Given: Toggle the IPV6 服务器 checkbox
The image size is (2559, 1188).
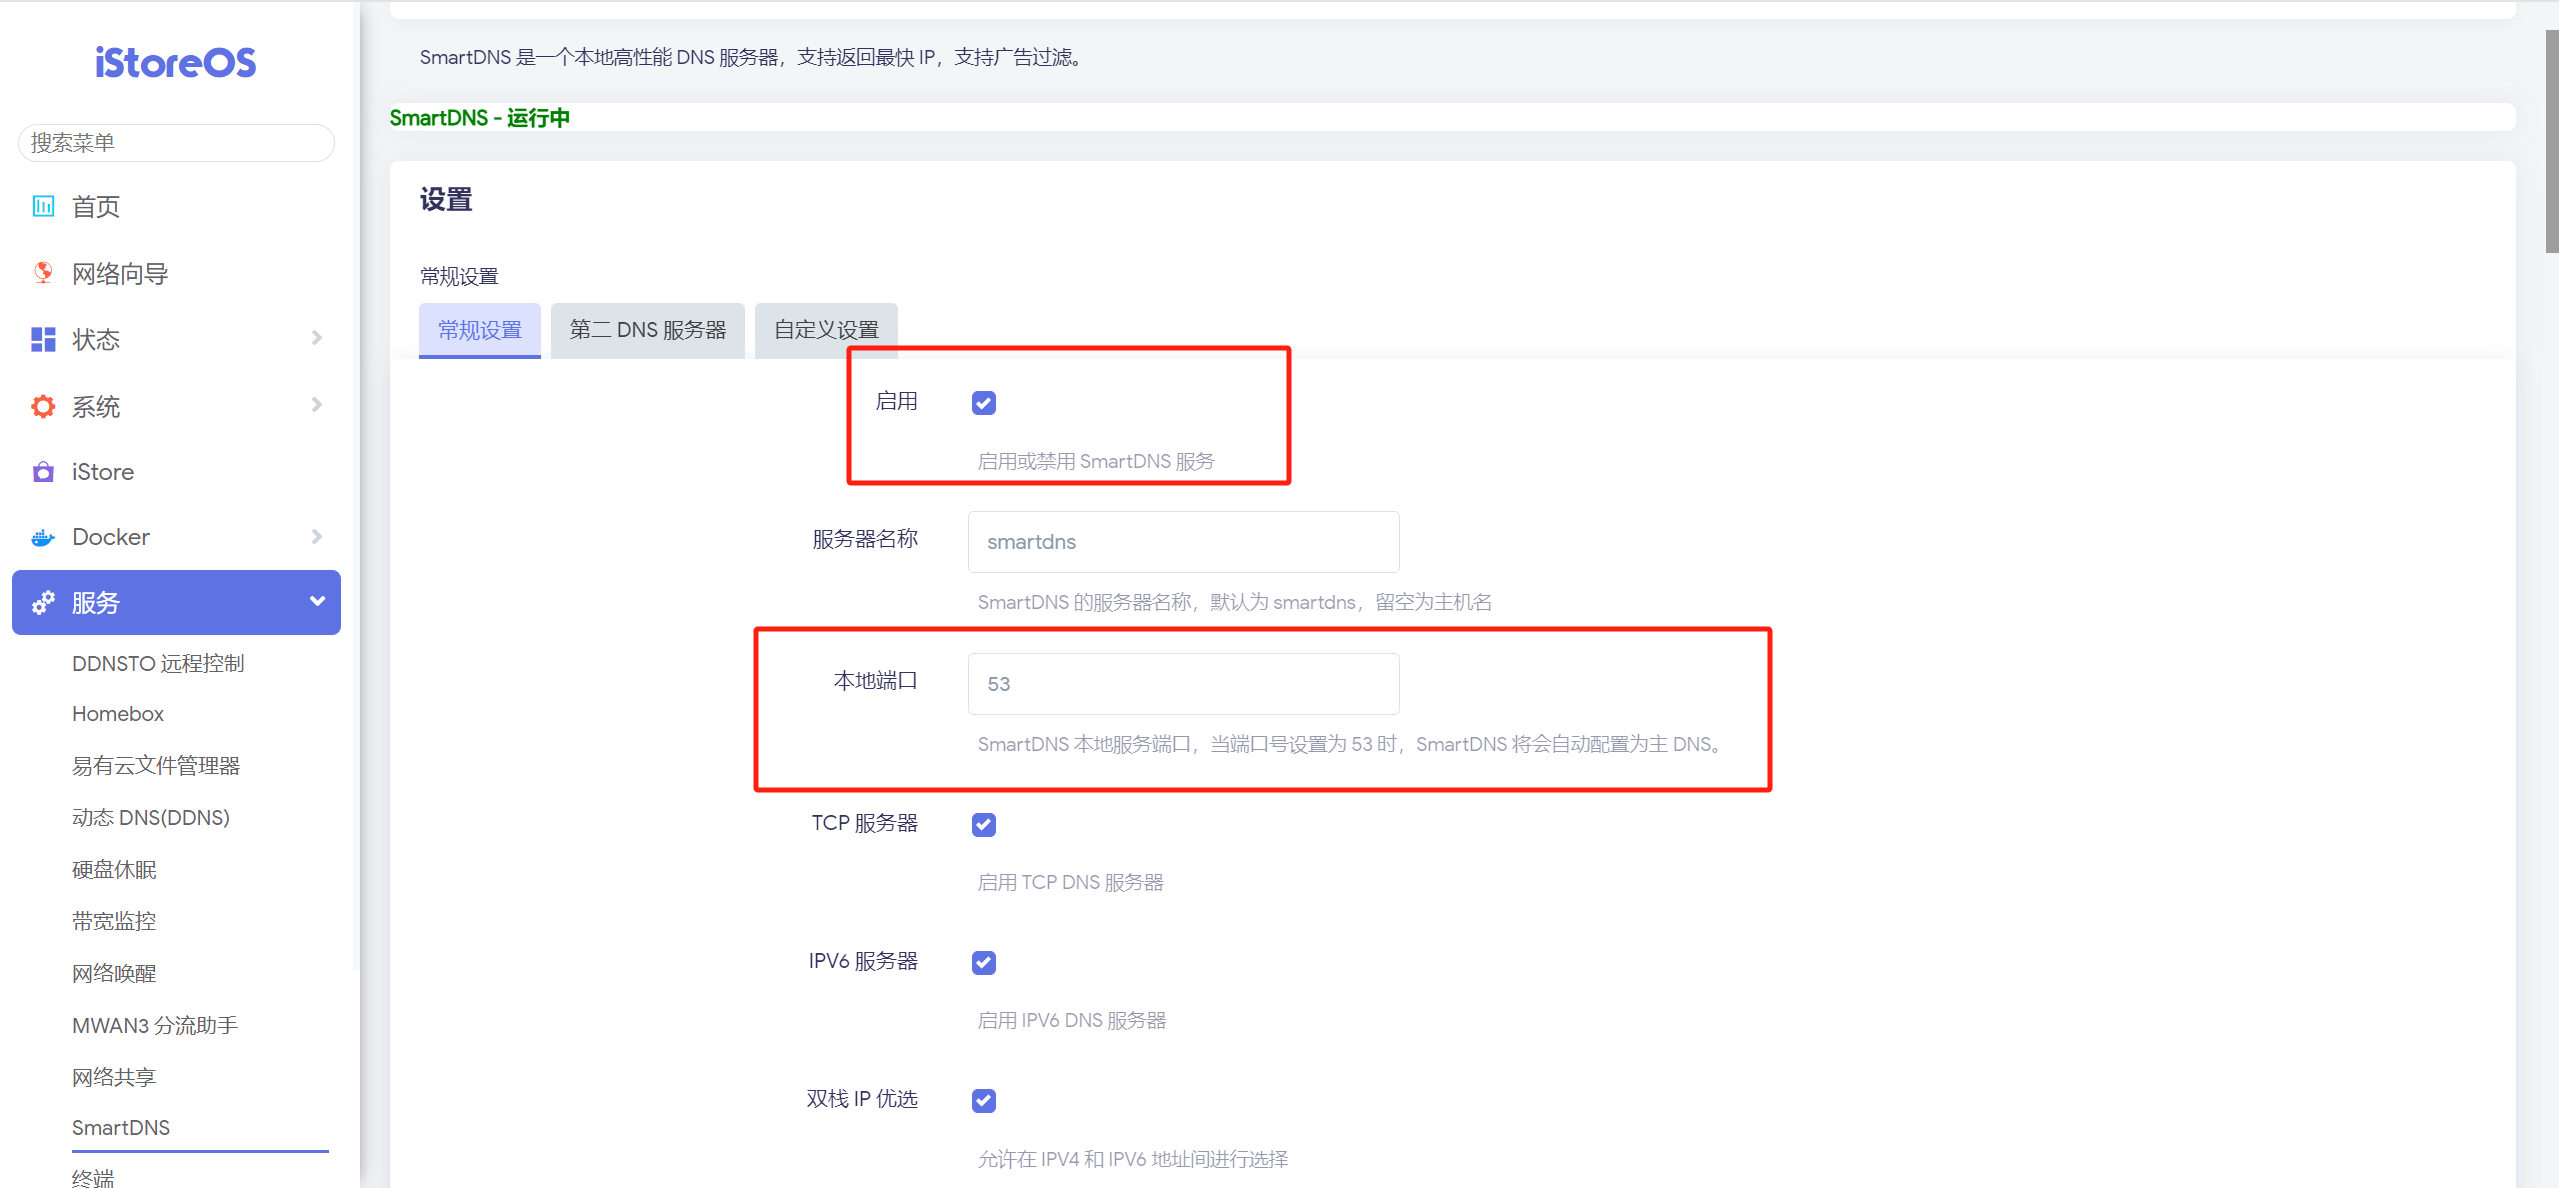Looking at the screenshot, I should 984,963.
